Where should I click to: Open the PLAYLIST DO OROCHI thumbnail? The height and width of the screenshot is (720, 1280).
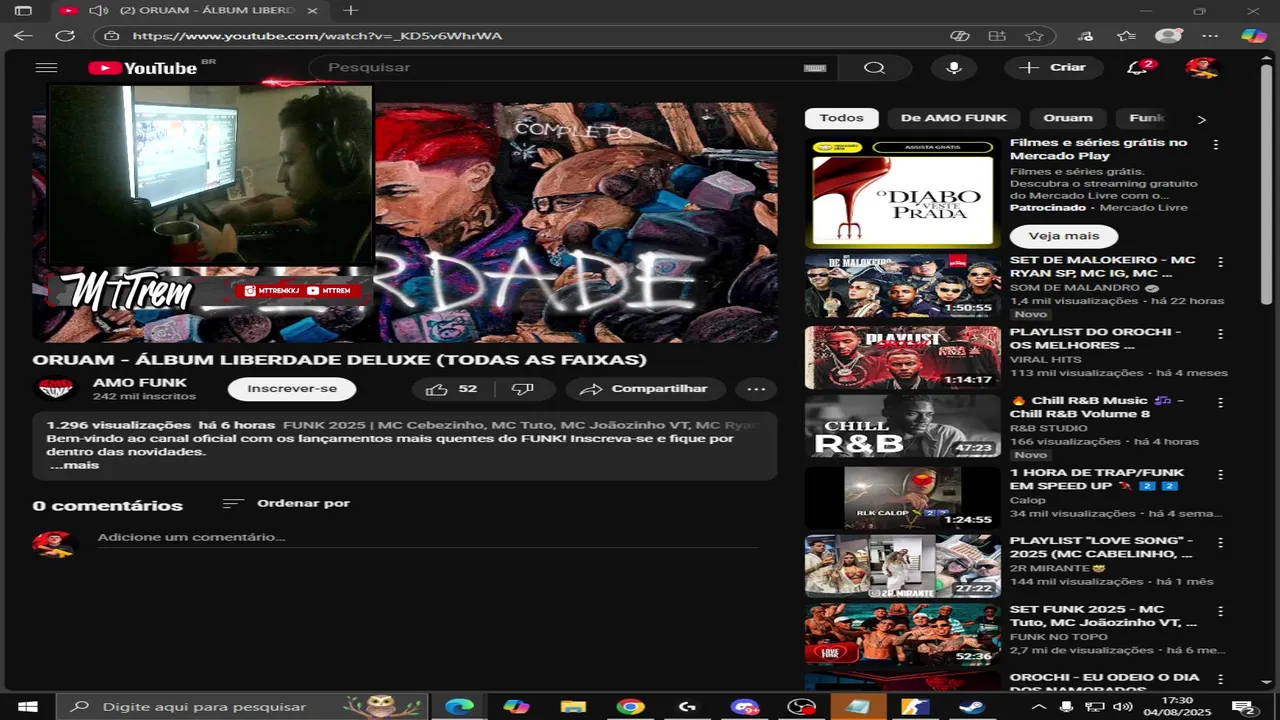point(902,357)
